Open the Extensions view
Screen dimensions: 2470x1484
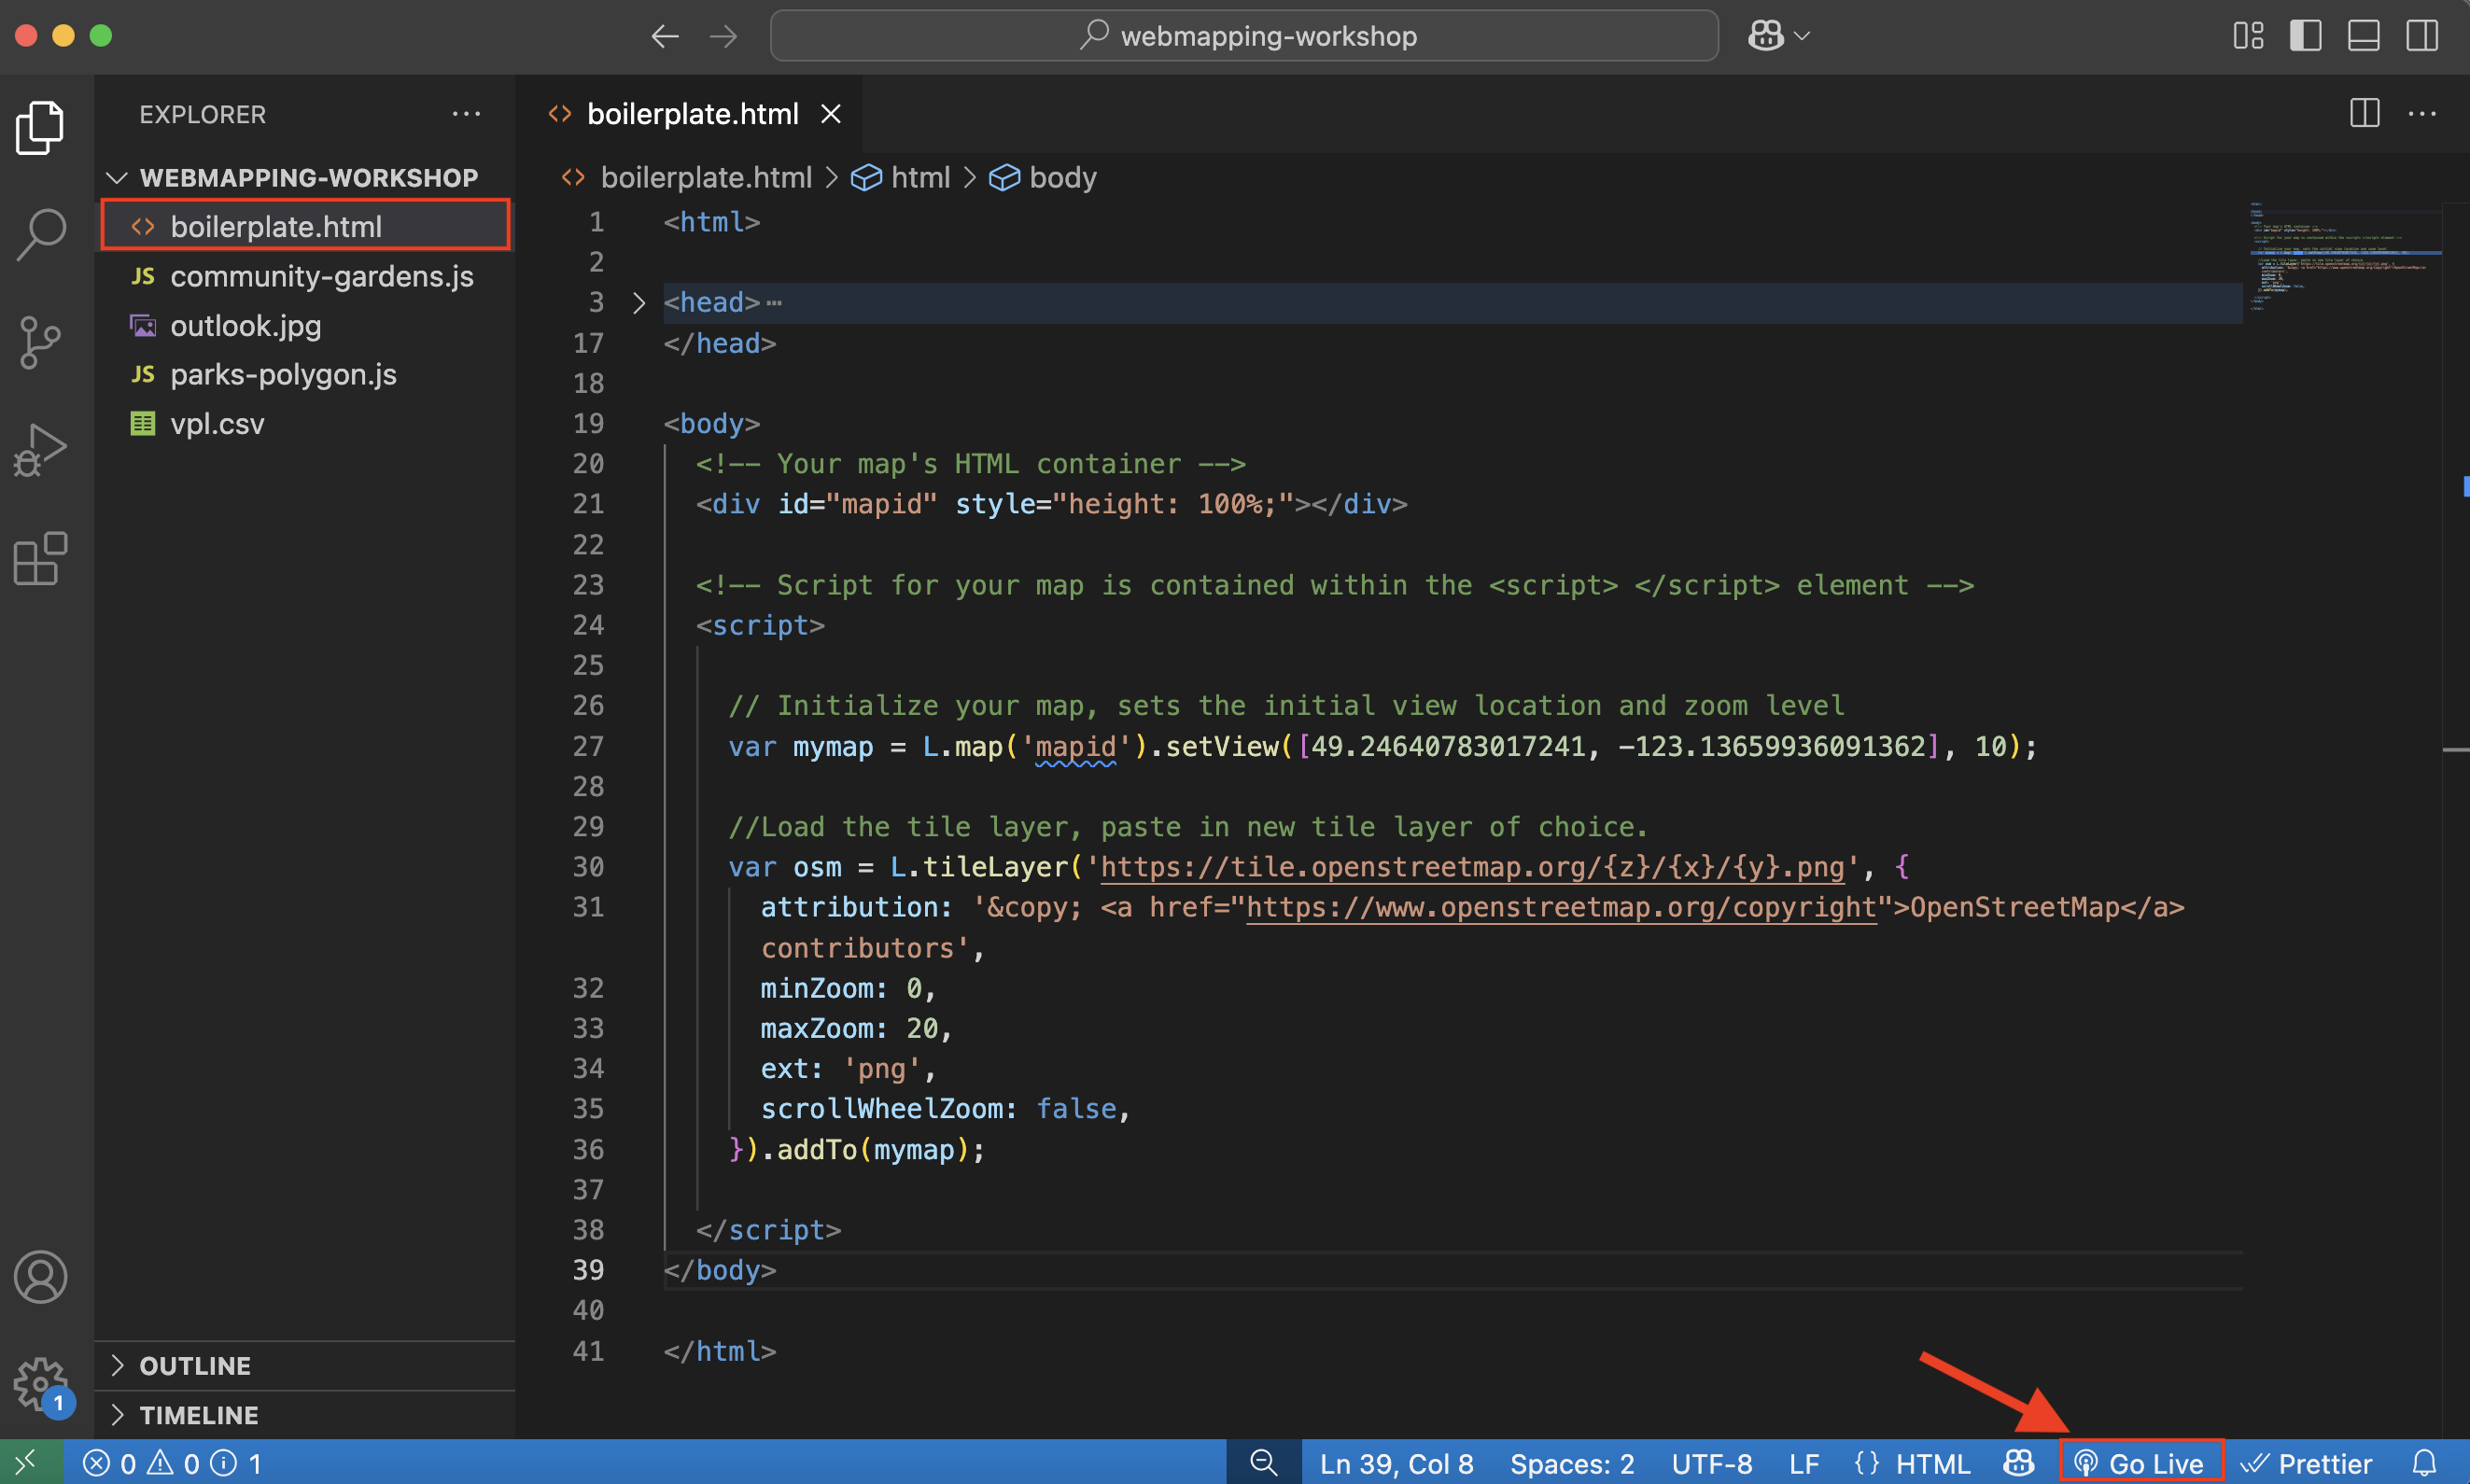tap(40, 558)
